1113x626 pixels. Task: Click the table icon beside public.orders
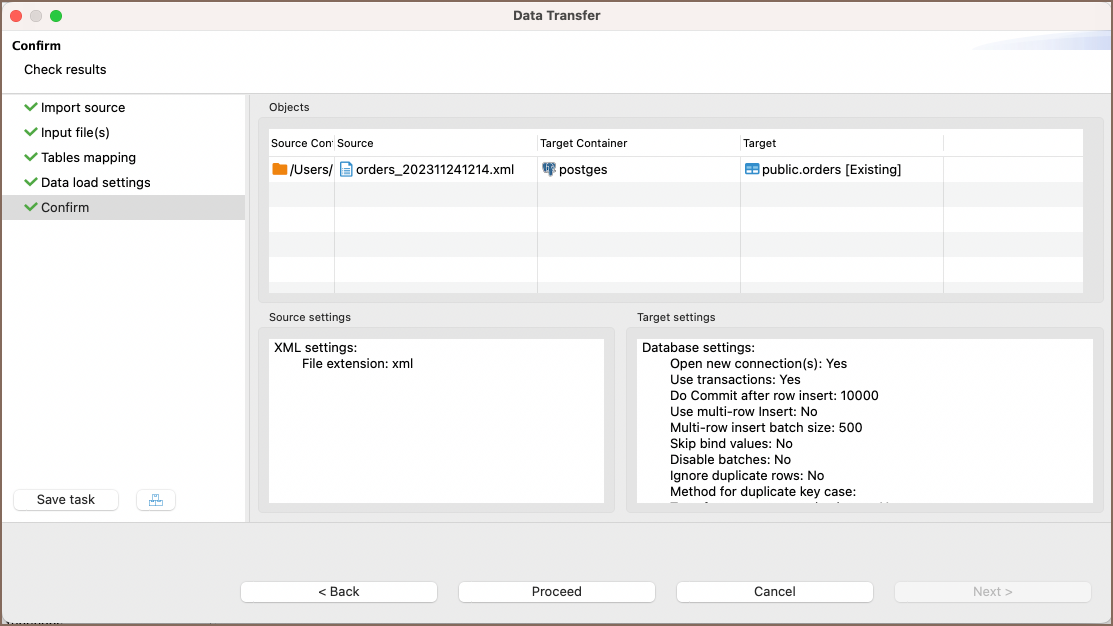752,170
